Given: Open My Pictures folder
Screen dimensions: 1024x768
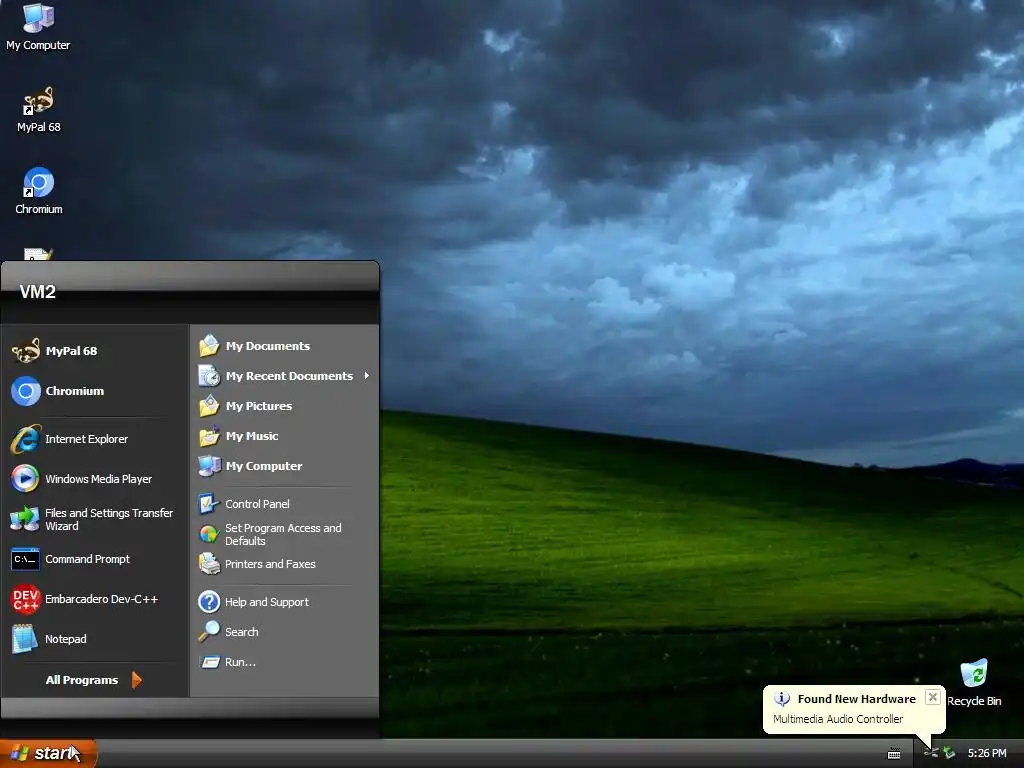Looking at the screenshot, I should 285,406.
